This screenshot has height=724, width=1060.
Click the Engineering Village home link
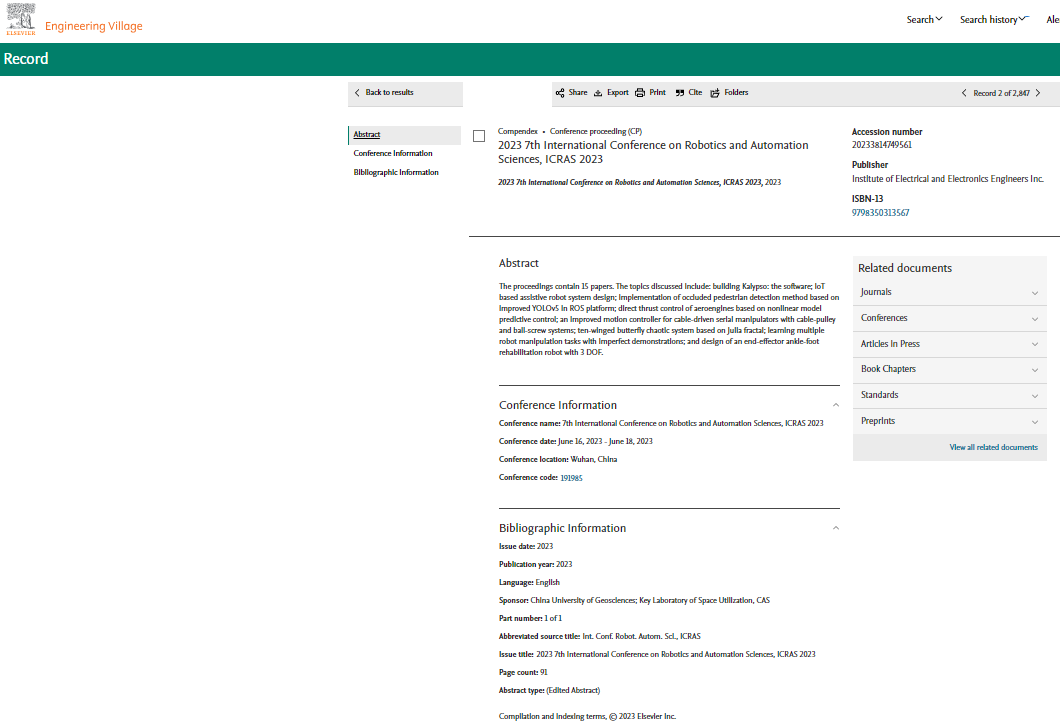coord(93,26)
